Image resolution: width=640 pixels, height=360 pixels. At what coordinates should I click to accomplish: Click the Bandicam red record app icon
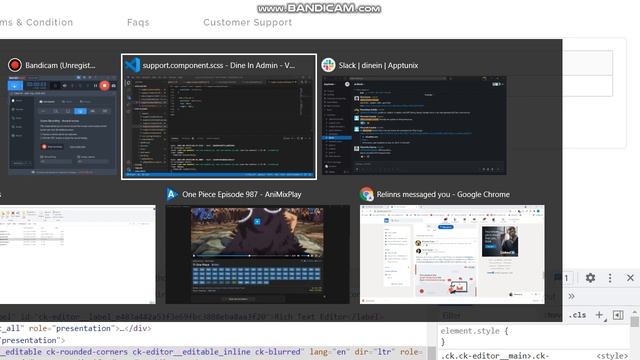15,65
